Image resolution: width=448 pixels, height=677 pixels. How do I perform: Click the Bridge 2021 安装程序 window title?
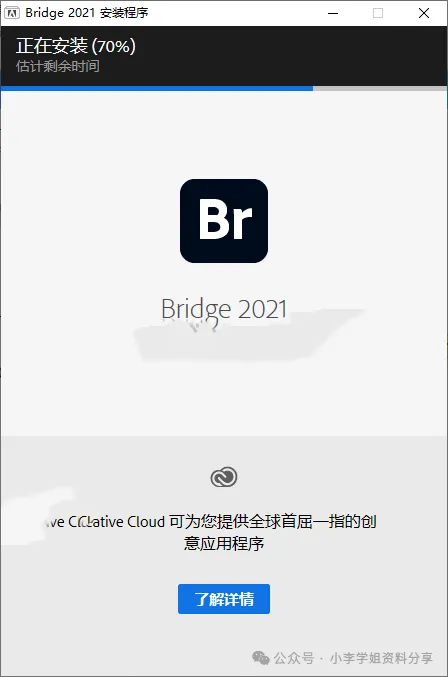pos(87,13)
